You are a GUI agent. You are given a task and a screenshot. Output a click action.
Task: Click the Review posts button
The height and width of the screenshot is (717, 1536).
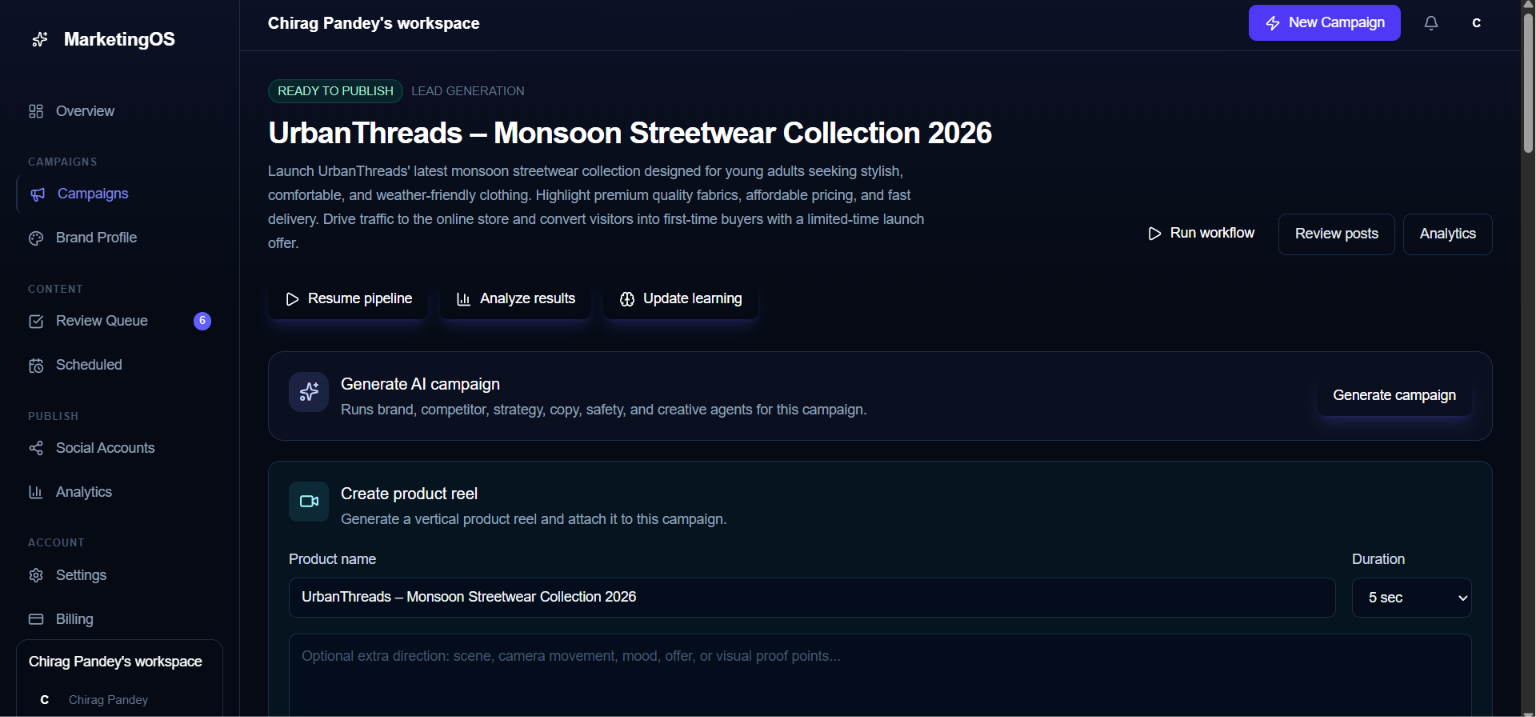(x=1336, y=234)
